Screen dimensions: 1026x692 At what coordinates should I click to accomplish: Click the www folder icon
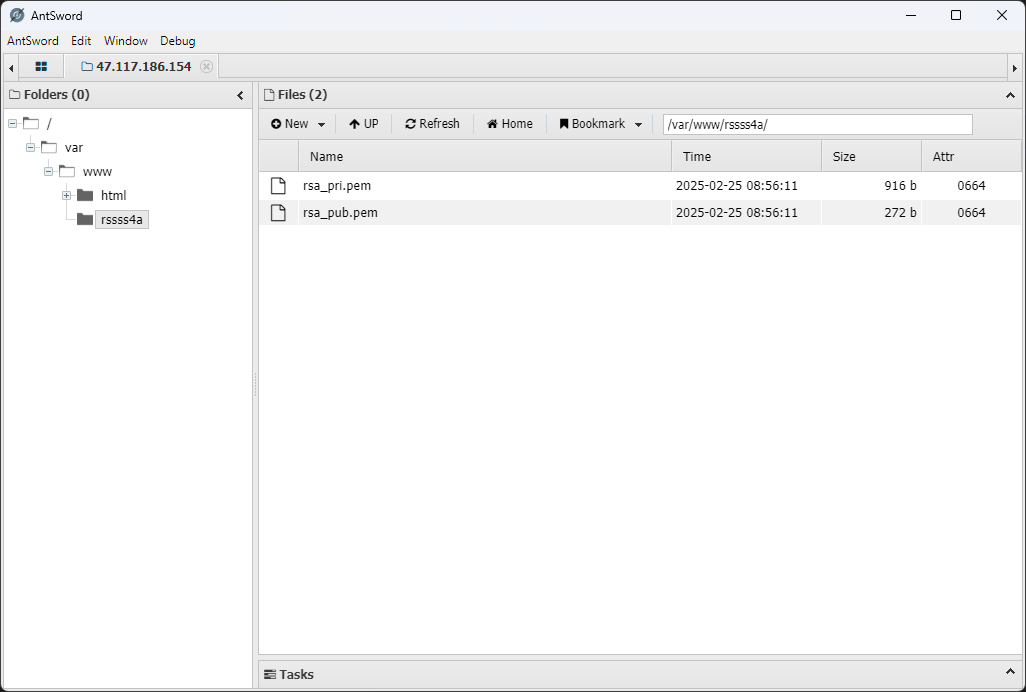pos(67,171)
